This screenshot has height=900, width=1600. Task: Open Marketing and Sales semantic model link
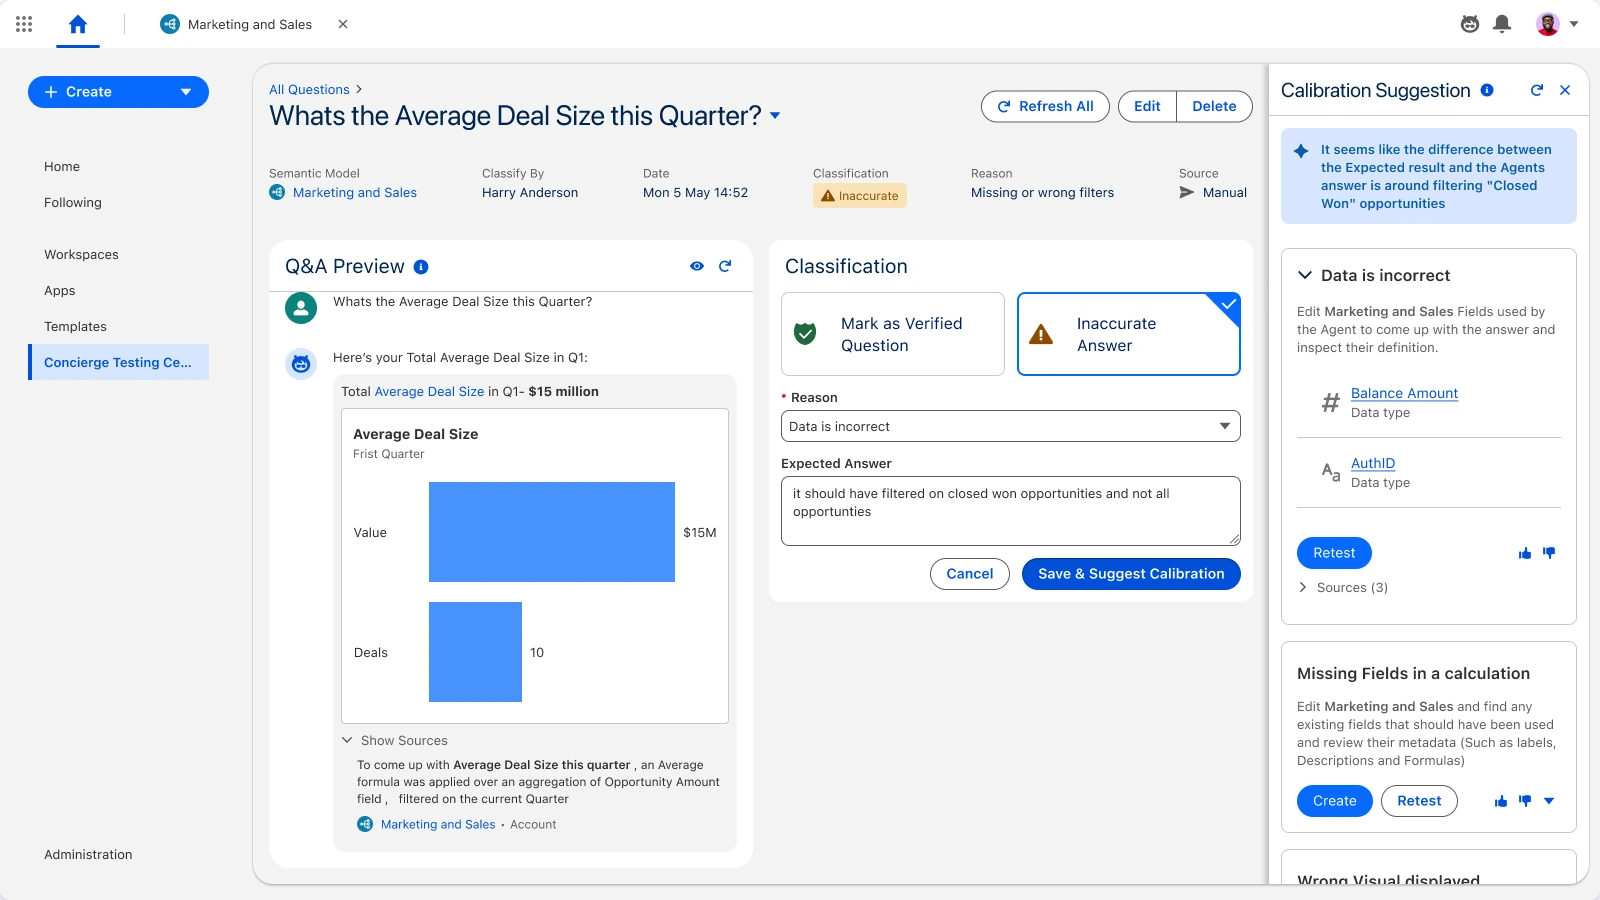[355, 193]
